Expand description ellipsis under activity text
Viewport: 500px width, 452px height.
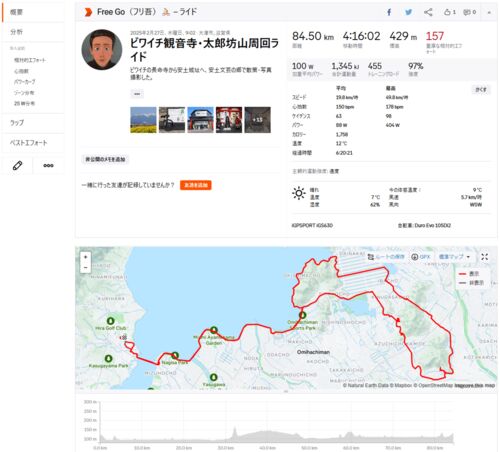click(x=137, y=94)
